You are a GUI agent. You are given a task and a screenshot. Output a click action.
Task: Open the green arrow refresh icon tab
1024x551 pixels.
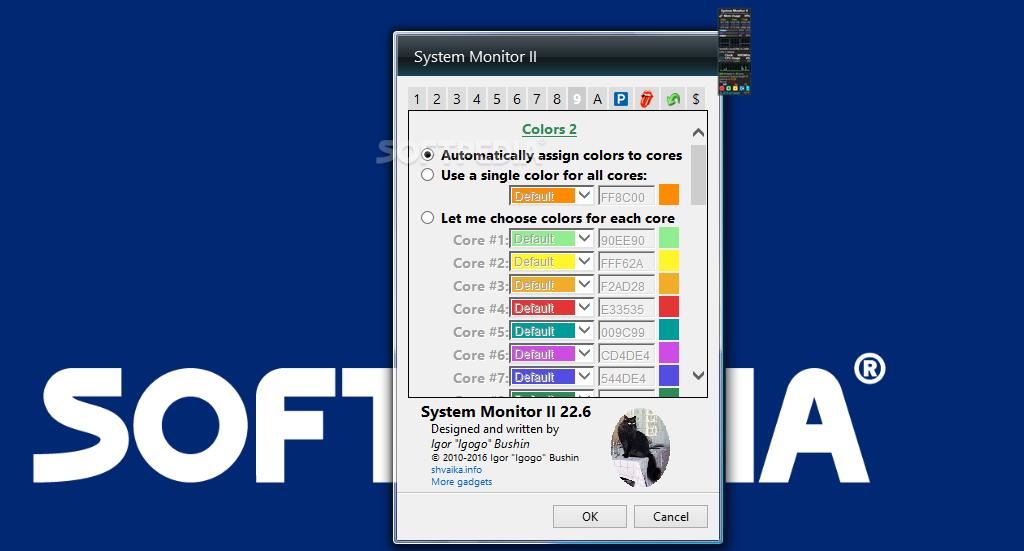click(673, 99)
